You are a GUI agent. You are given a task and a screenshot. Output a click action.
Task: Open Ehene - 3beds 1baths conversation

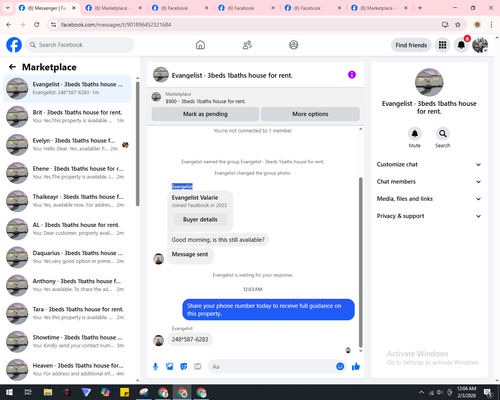point(67,173)
